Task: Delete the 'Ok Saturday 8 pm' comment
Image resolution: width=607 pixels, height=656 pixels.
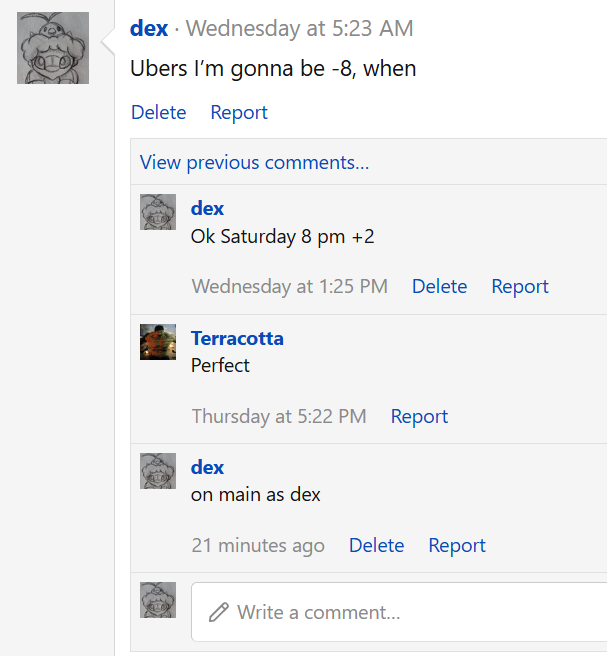Action: click(440, 286)
